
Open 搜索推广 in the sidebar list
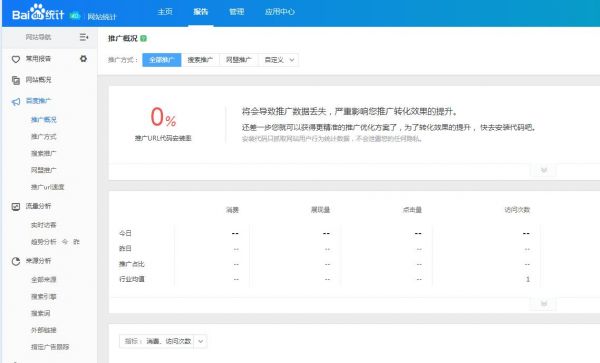[x=44, y=153]
